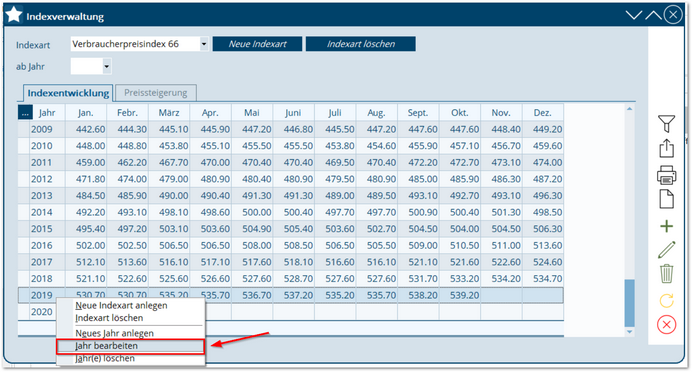The width and height of the screenshot is (692, 372).
Task: Select the 2019 year cell
Action: [41, 295]
